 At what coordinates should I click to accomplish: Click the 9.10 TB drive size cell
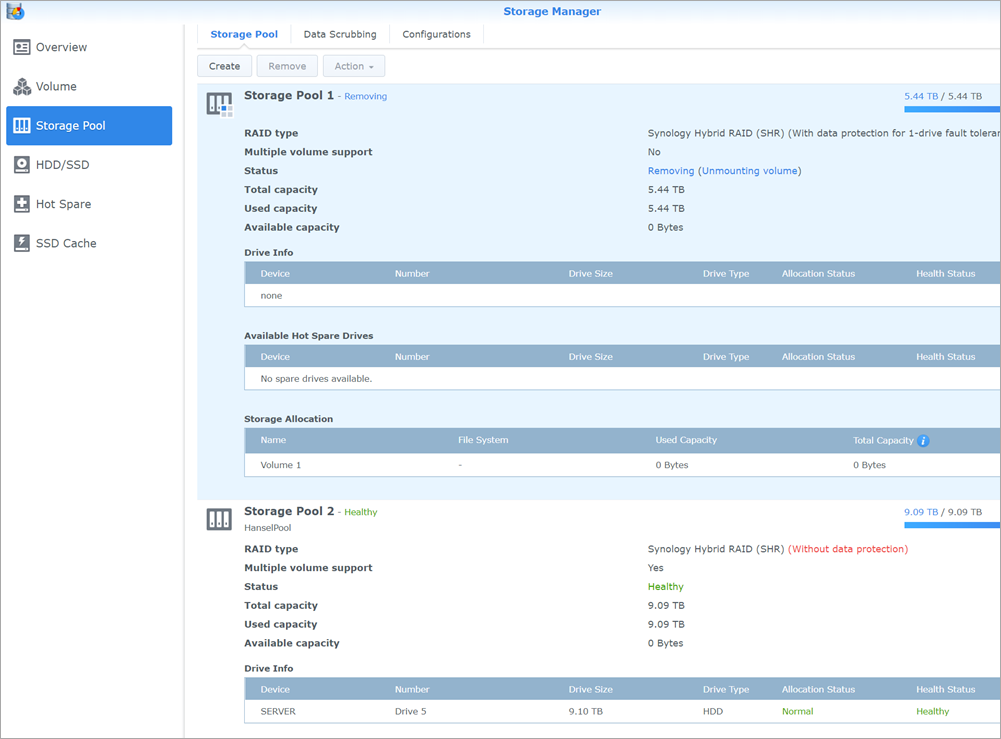(x=585, y=712)
